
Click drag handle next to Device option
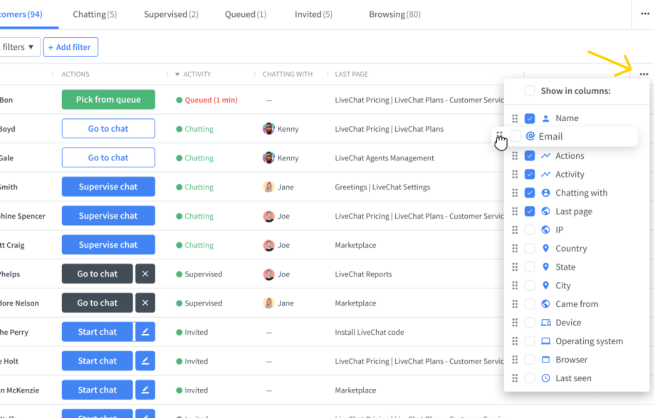click(515, 322)
